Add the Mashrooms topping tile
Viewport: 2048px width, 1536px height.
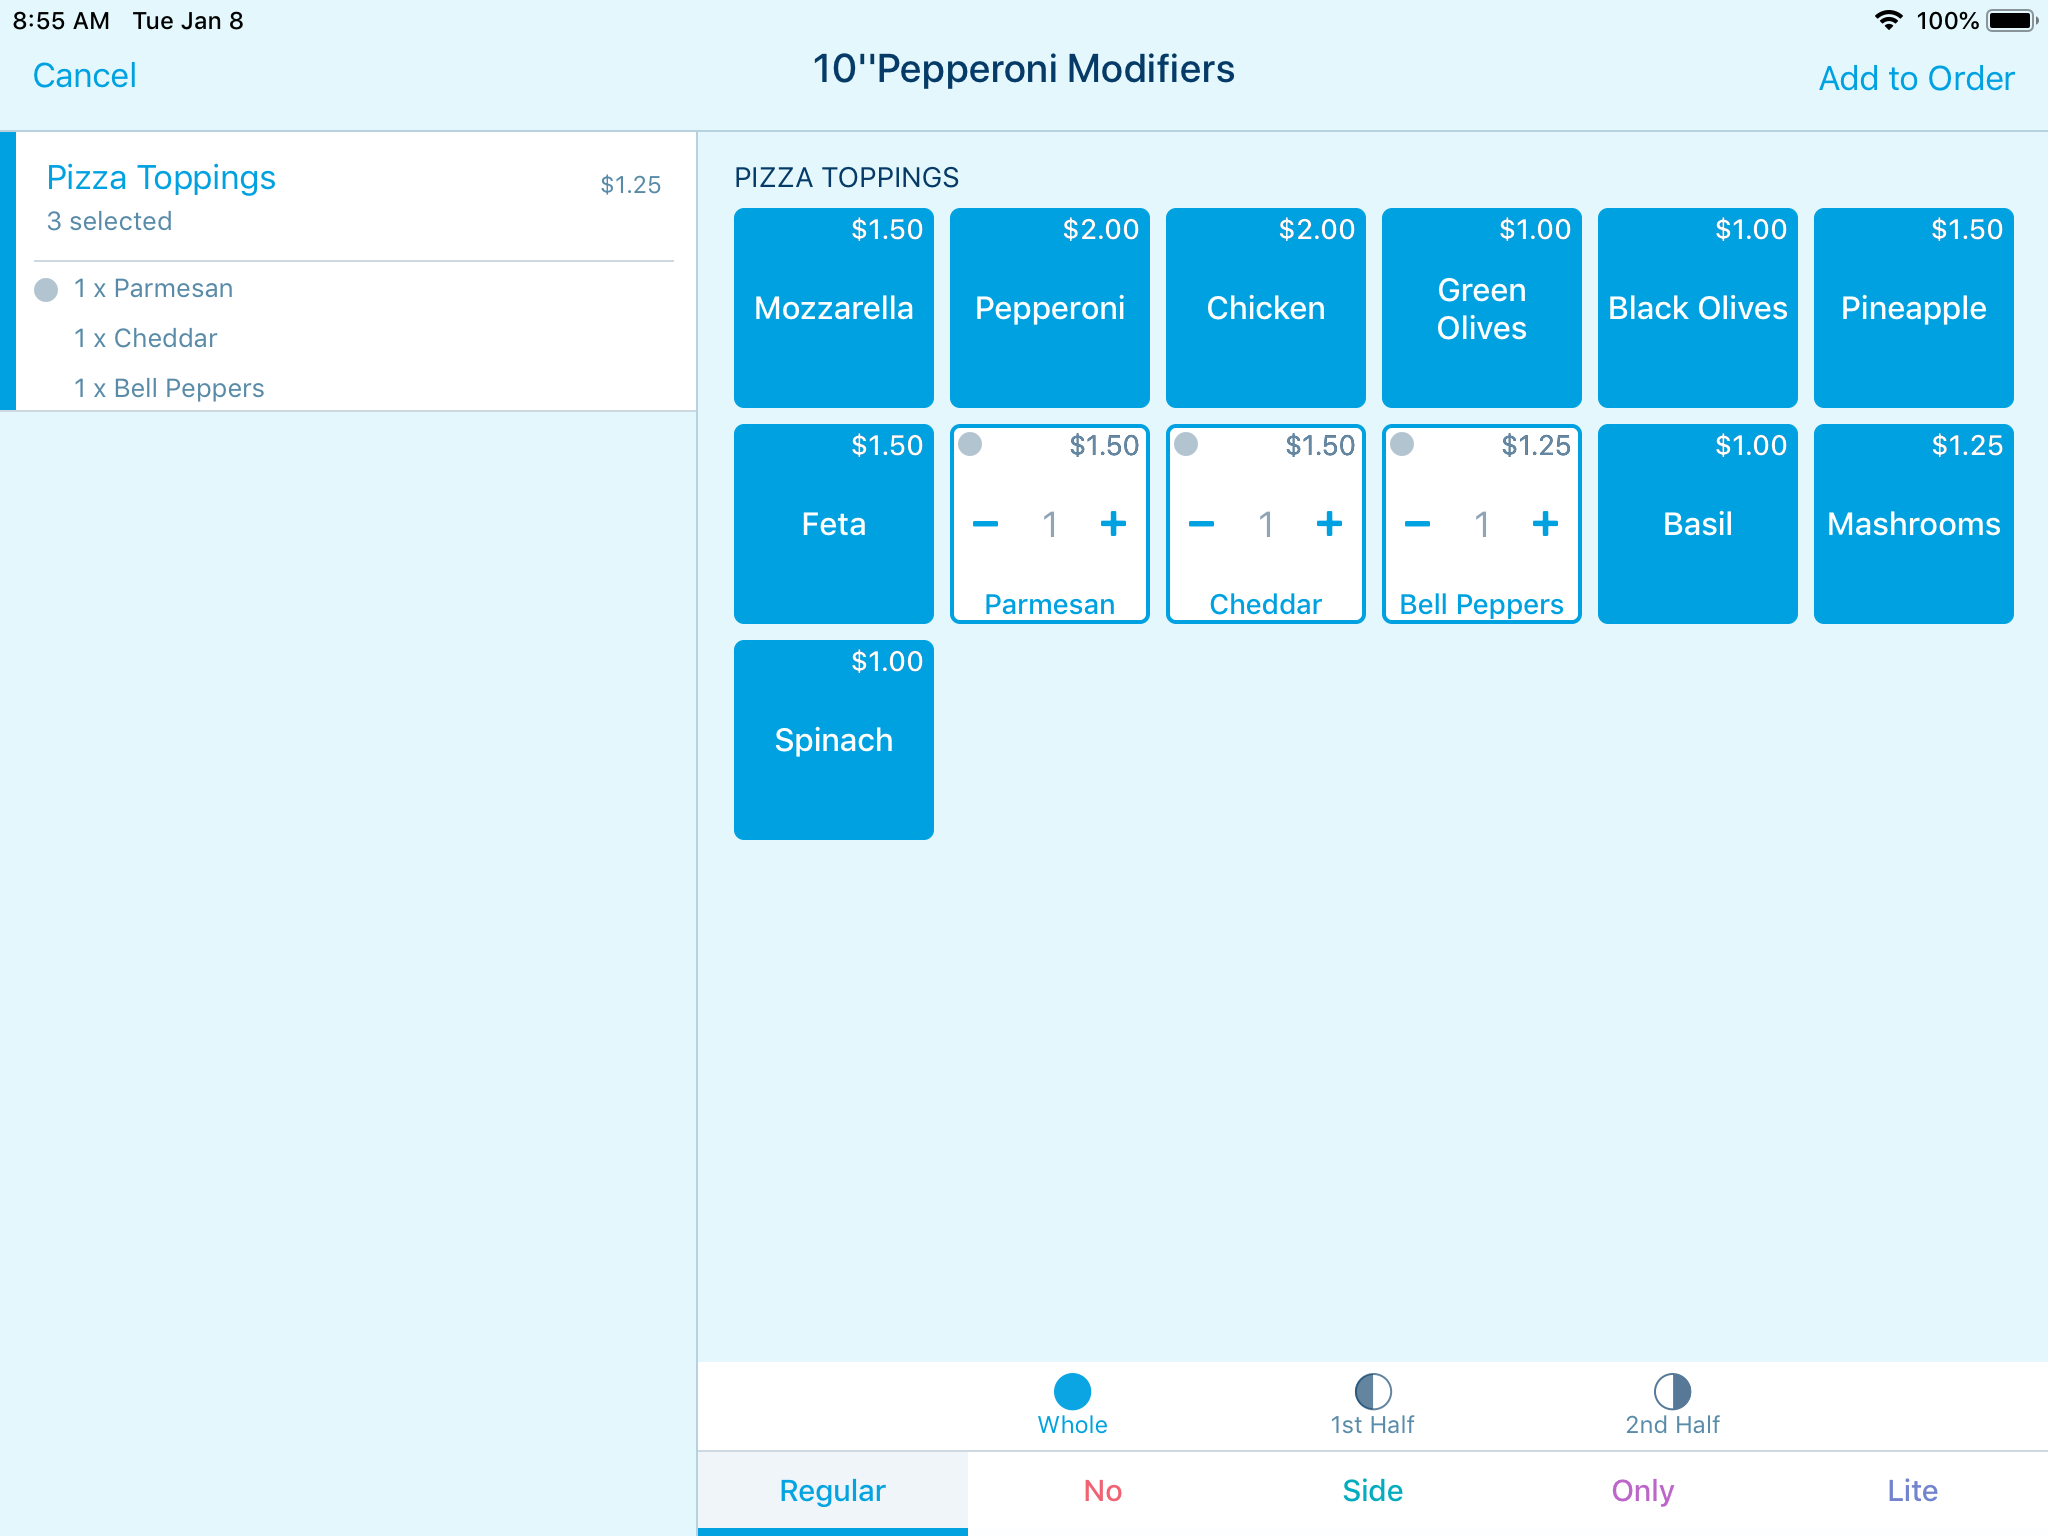coord(1913,524)
